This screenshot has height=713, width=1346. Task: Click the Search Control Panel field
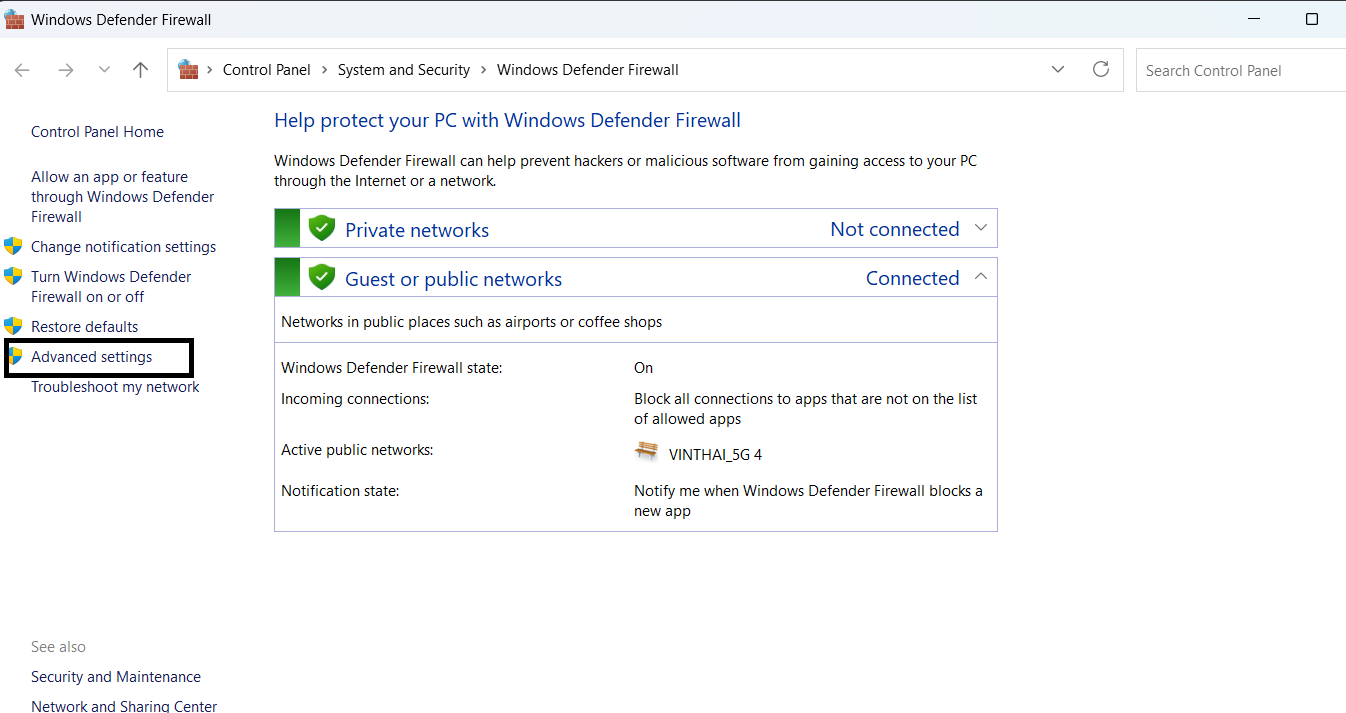(x=1240, y=70)
